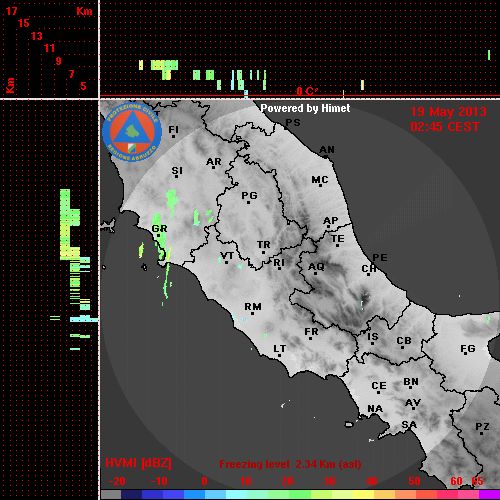Click the NA city label
Screen dimensions: 500x500
[375, 409]
